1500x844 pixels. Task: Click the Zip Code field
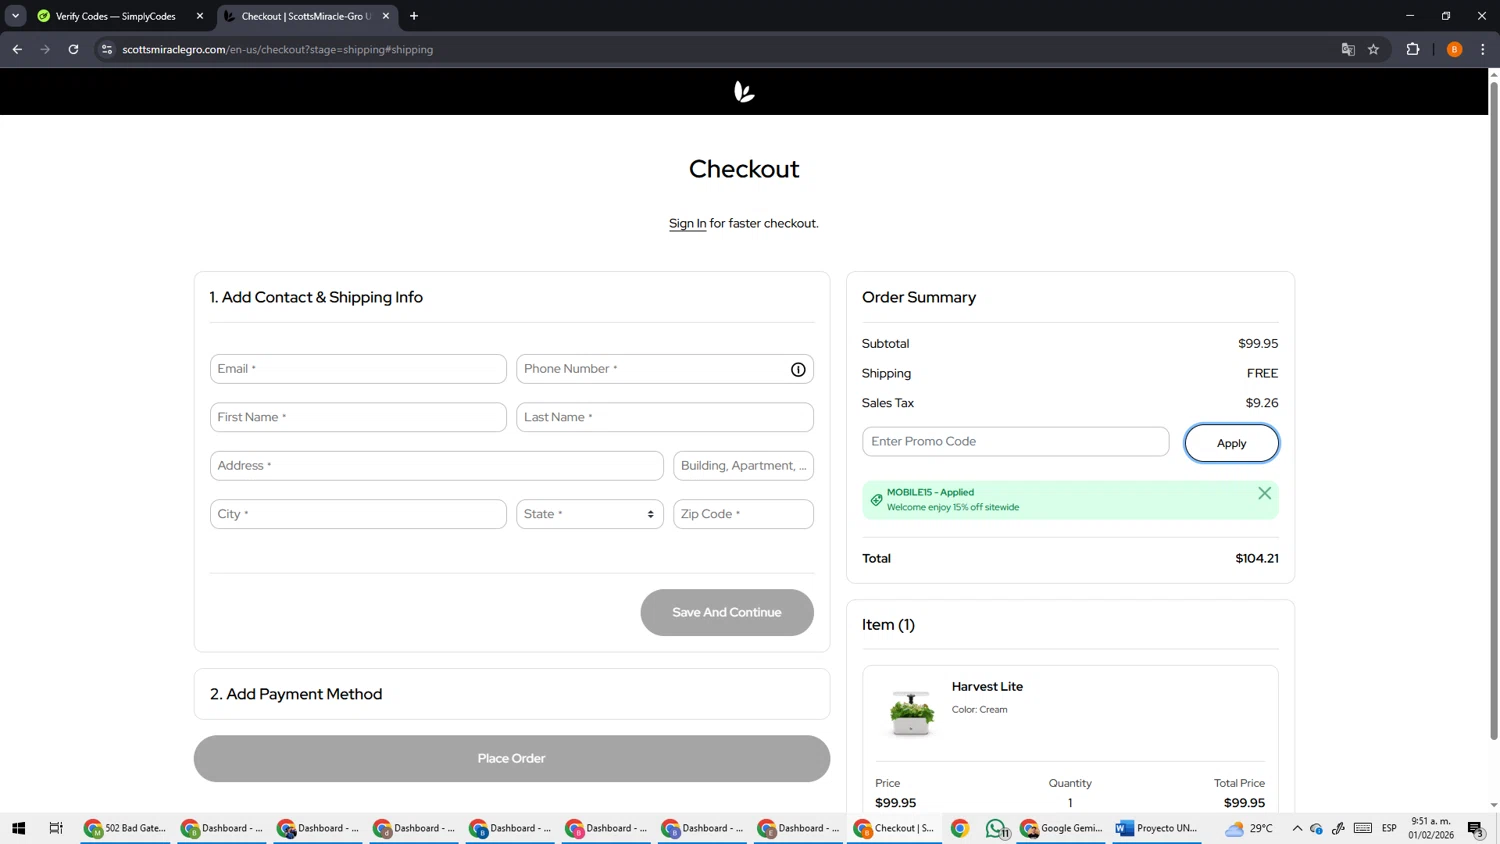point(743,514)
